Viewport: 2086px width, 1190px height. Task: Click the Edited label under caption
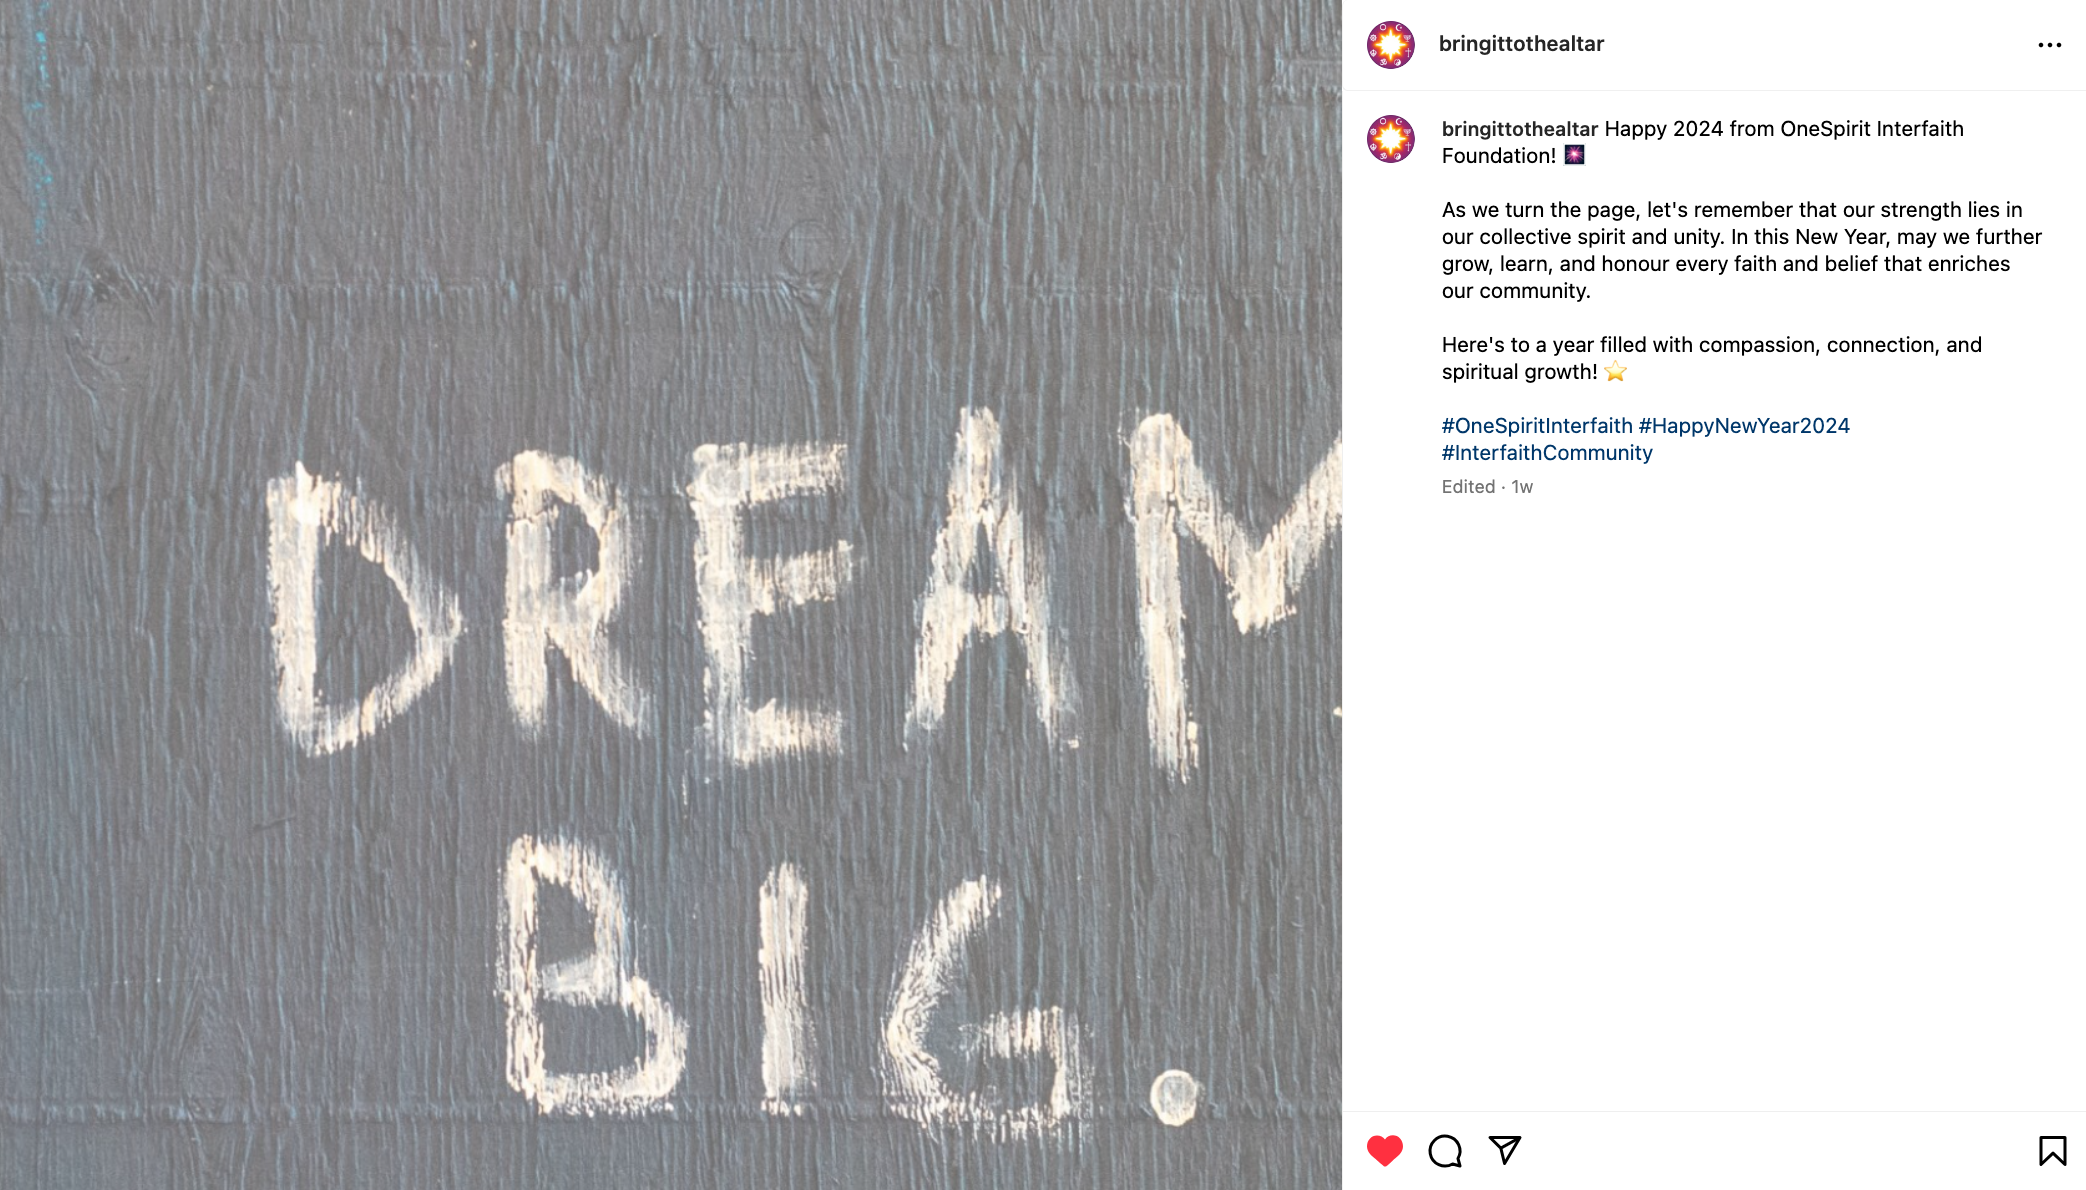tap(1468, 487)
